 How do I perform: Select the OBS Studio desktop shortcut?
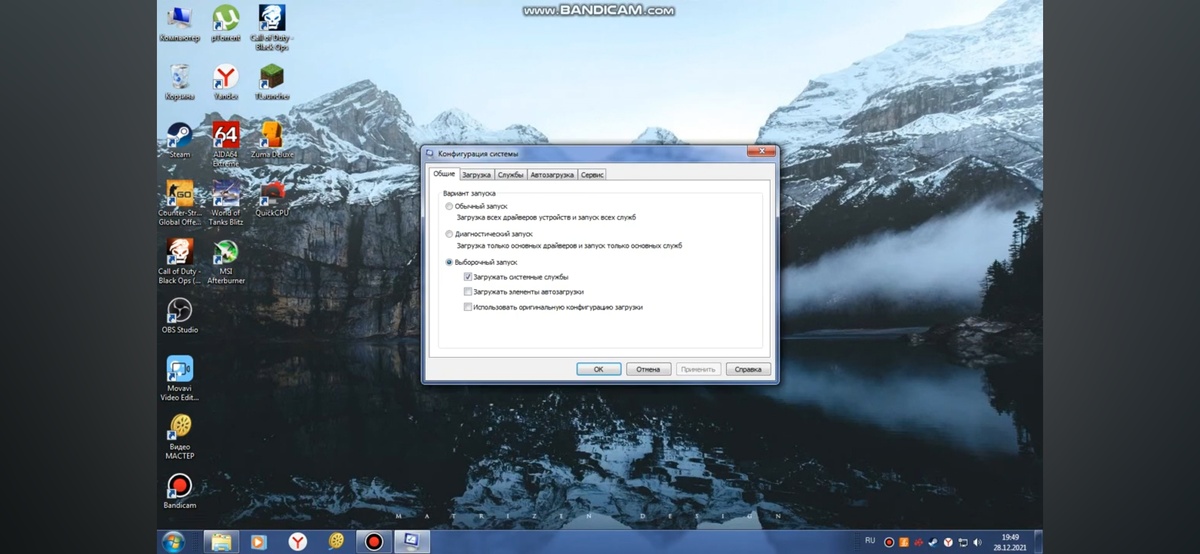[x=180, y=316]
